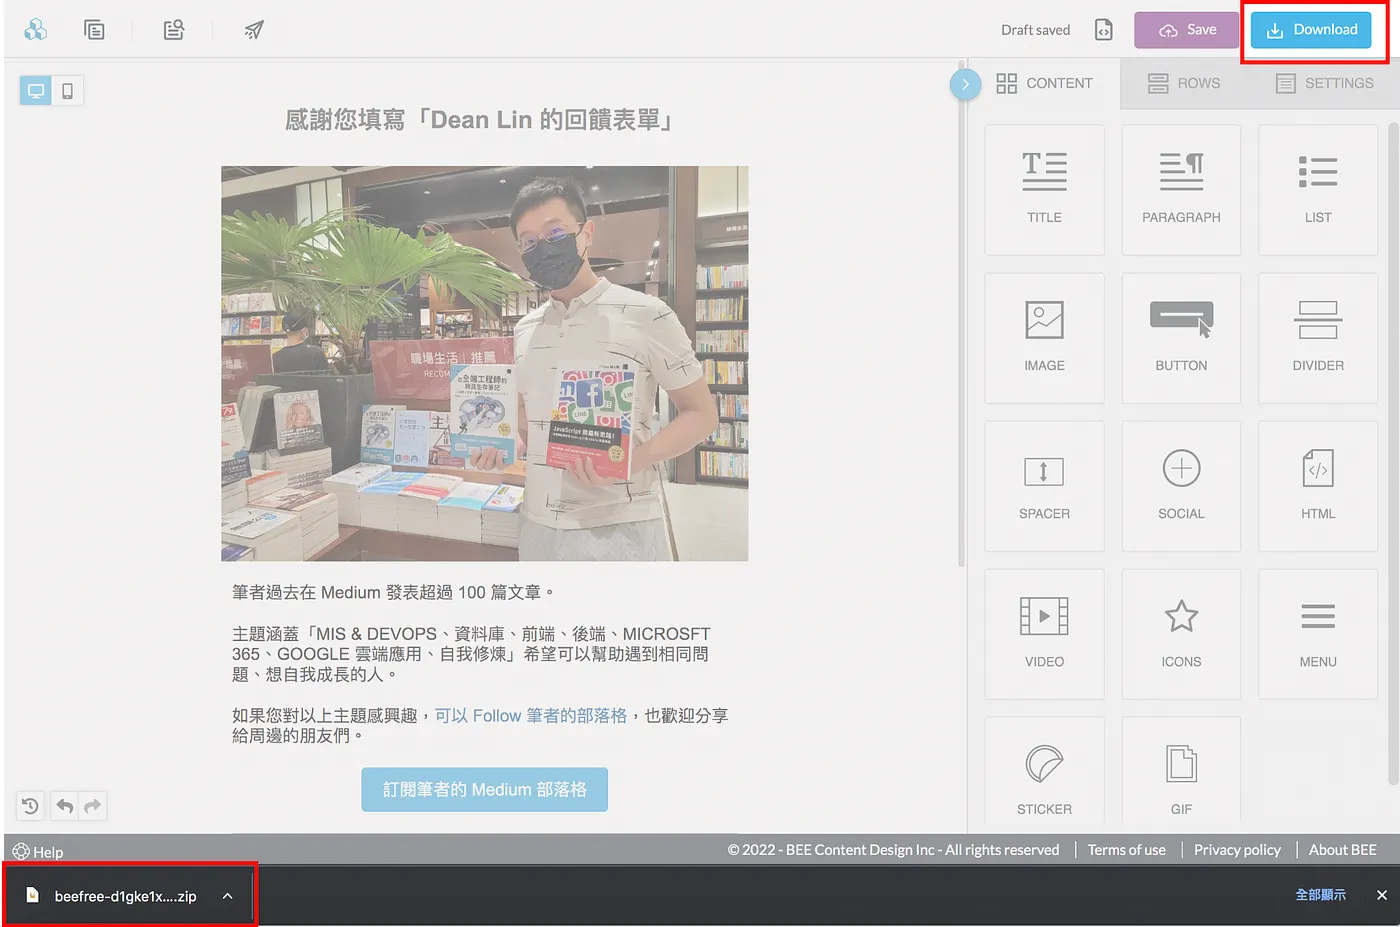Click the sidebar vertical scrollbar

tap(1393, 455)
